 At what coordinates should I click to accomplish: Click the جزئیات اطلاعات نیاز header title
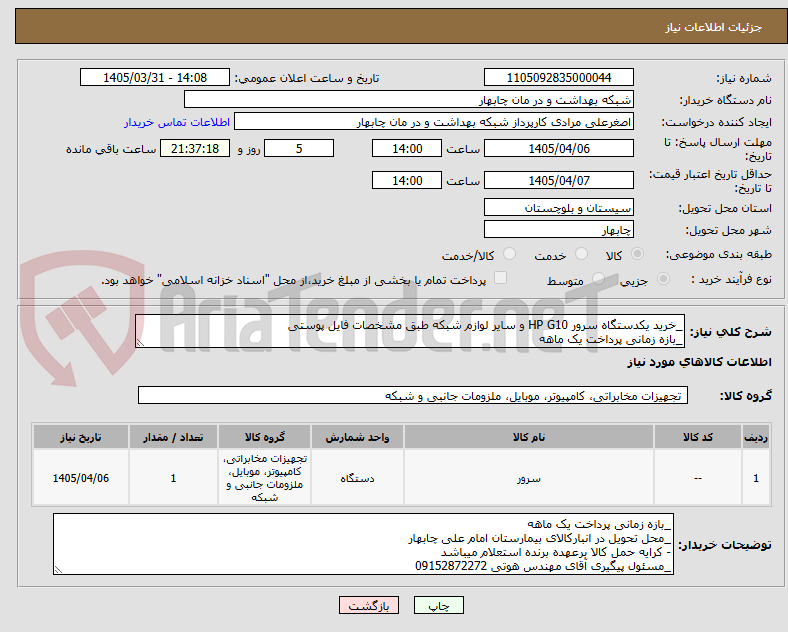coord(714,27)
